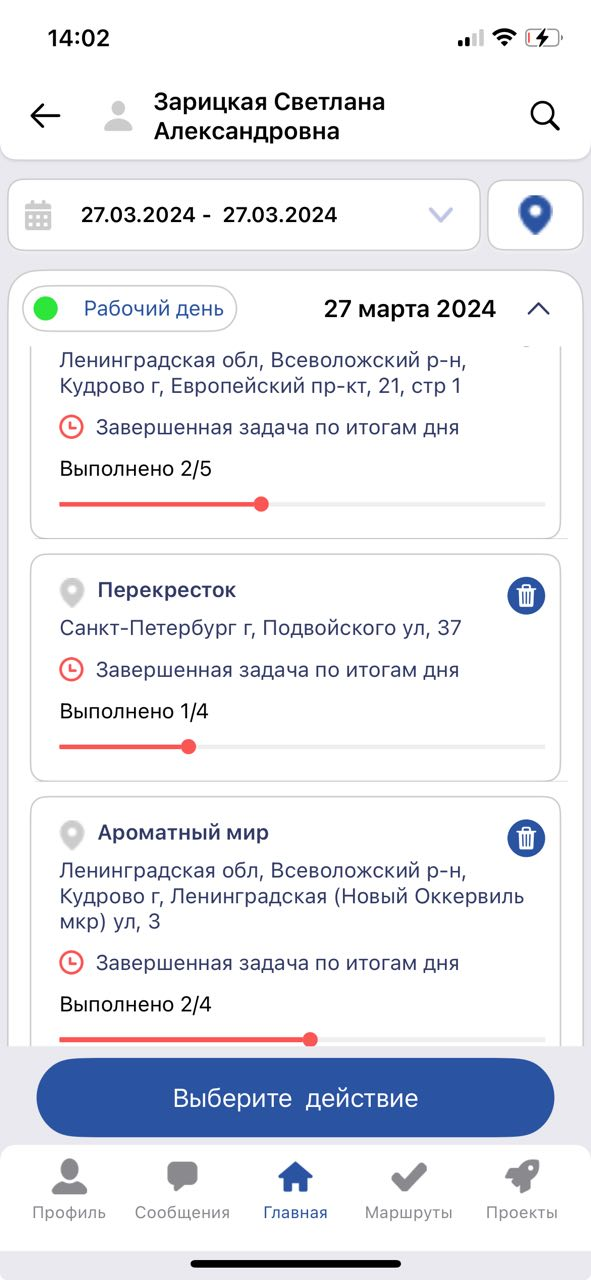Tap the back arrow icon

pyautogui.click(x=45, y=116)
